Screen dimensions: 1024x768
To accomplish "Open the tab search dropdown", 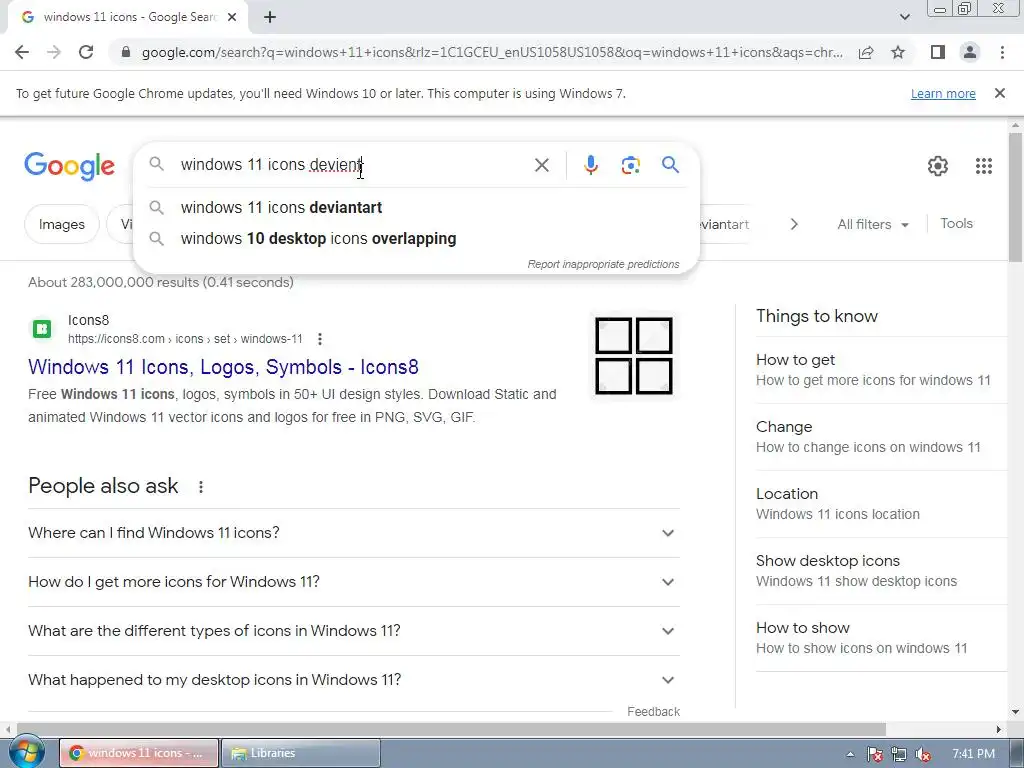I will pos(904,17).
